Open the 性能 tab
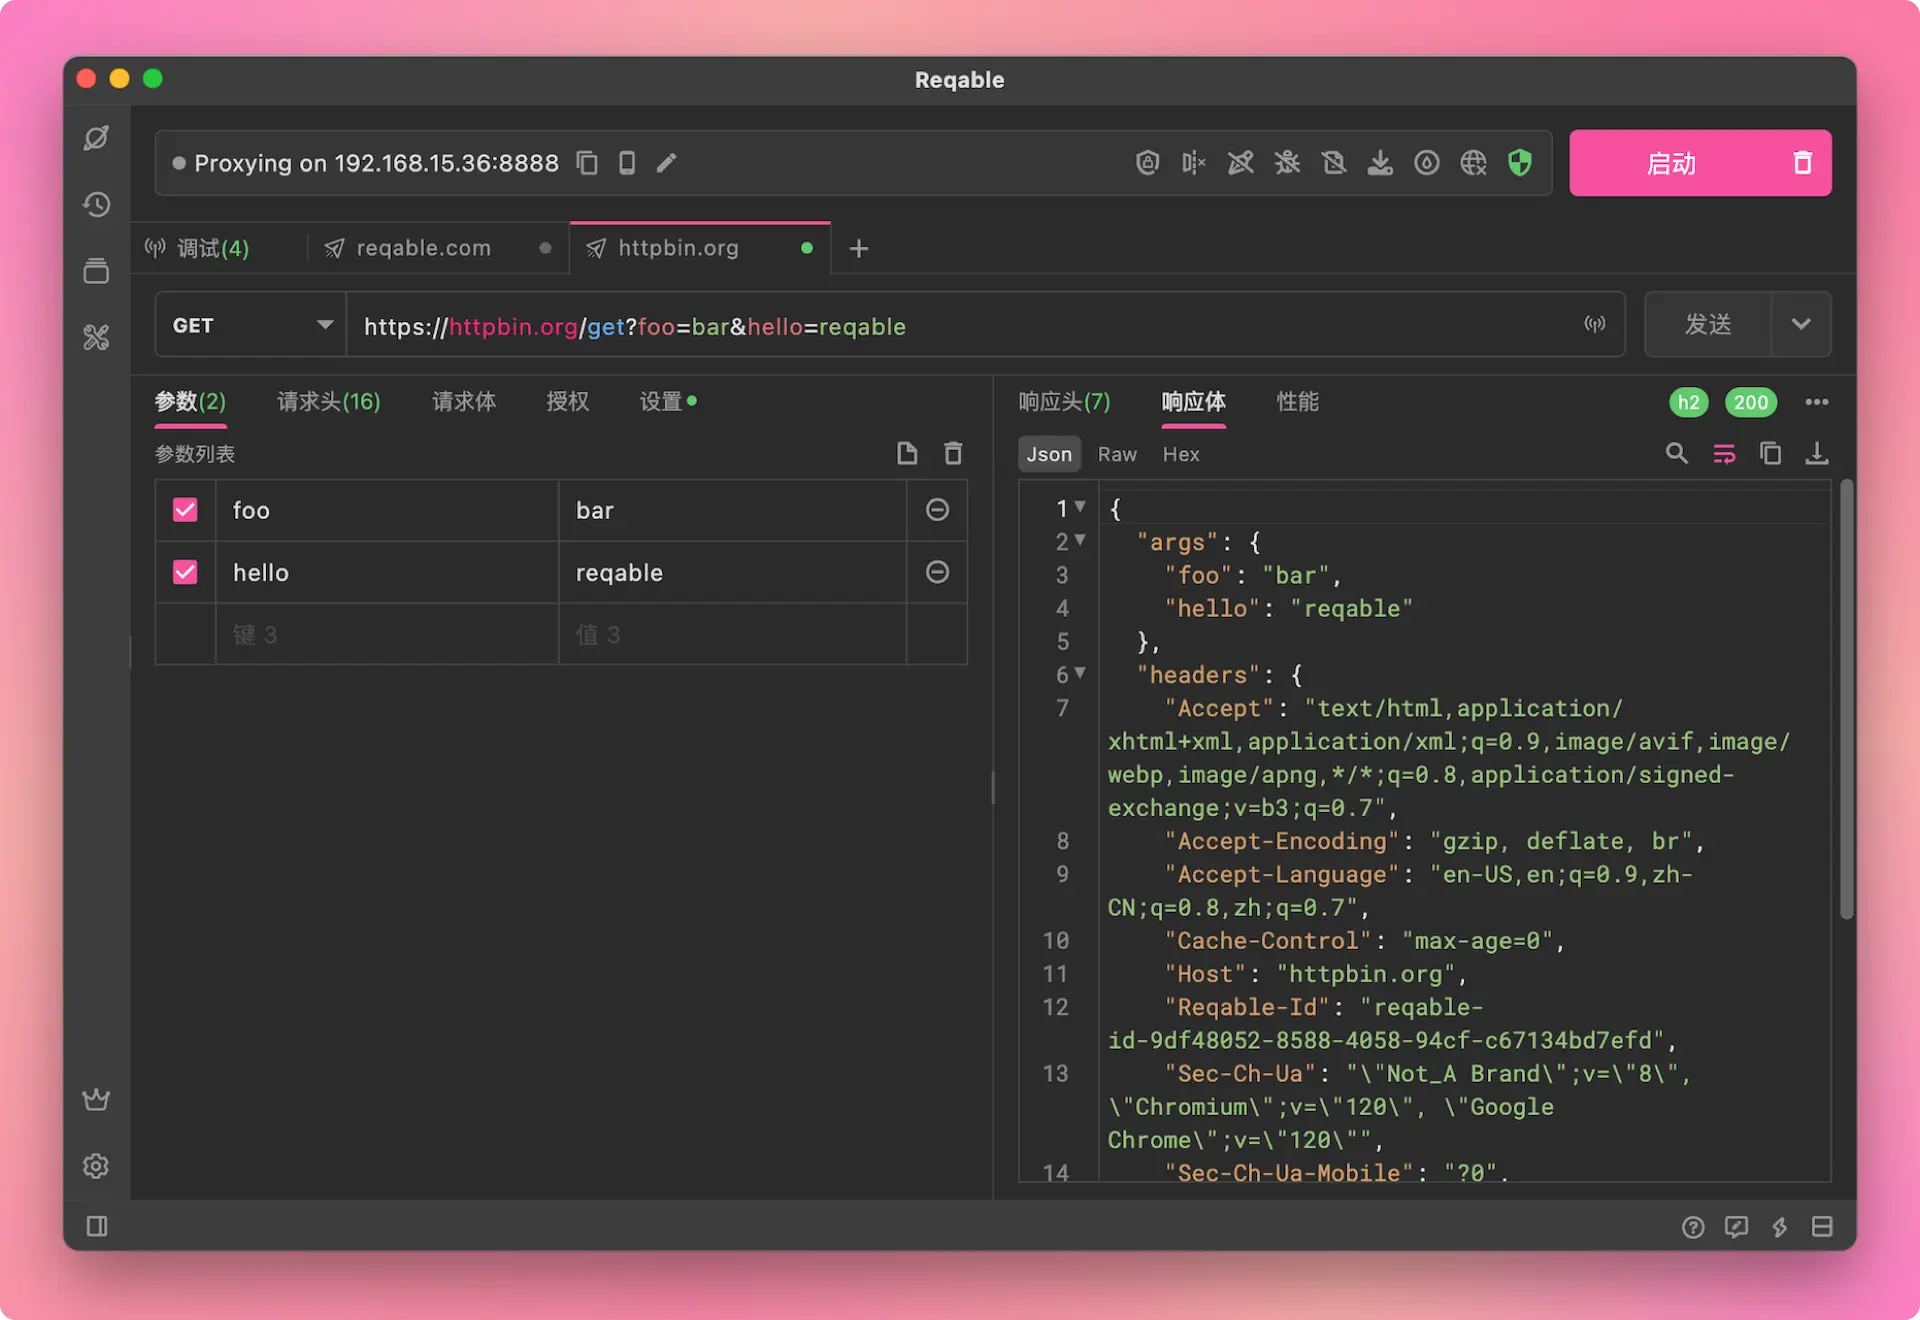Screen dimensions: 1920x1320 pos(1298,402)
